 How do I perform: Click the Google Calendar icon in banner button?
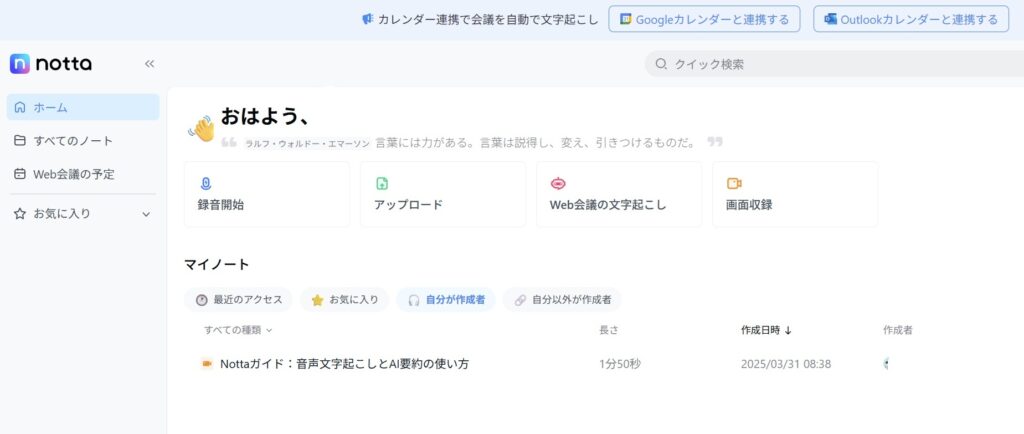(x=626, y=19)
